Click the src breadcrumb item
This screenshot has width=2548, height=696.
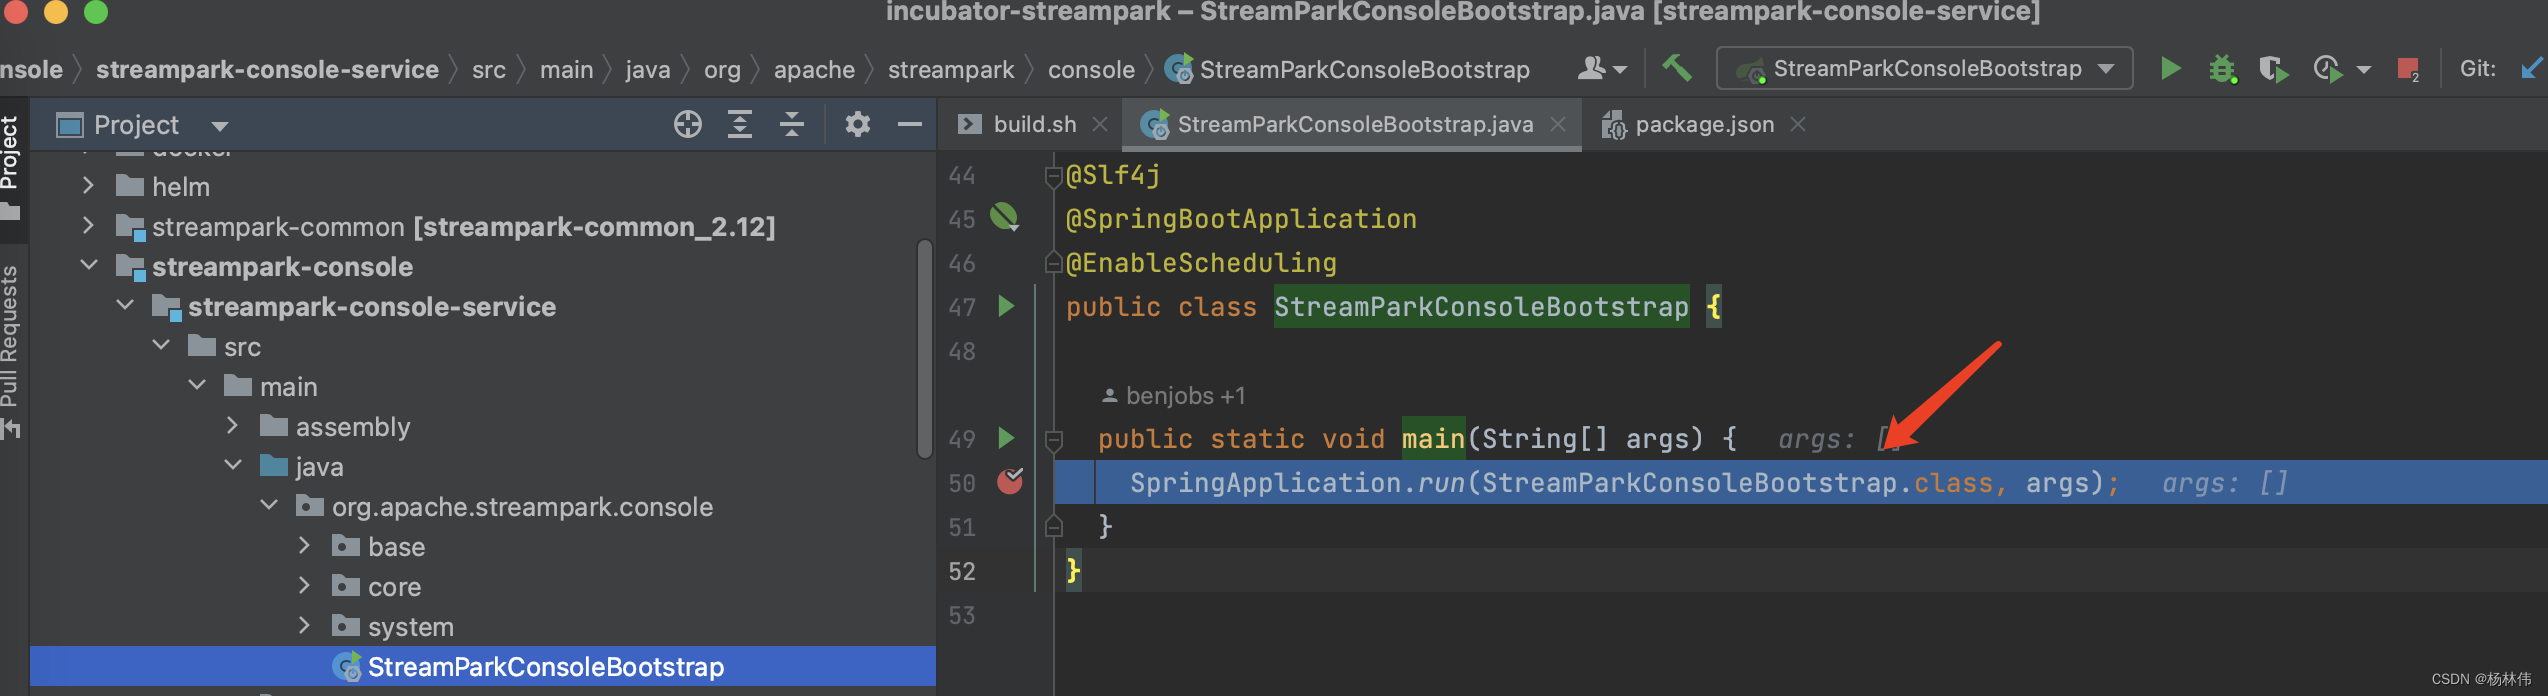[x=489, y=69]
